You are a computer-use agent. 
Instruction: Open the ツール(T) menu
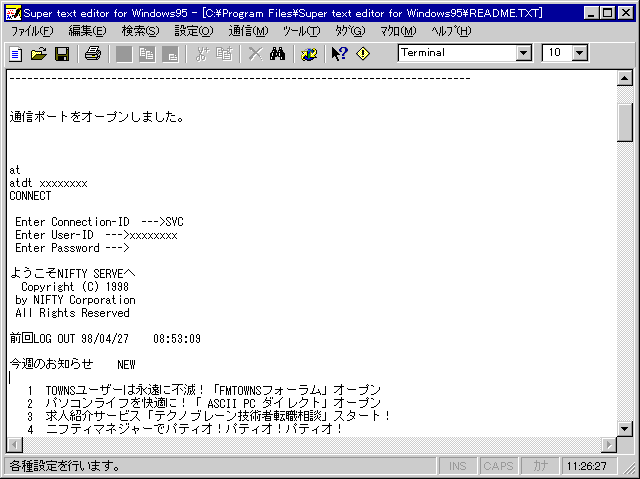pyautogui.click(x=301, y=31)
